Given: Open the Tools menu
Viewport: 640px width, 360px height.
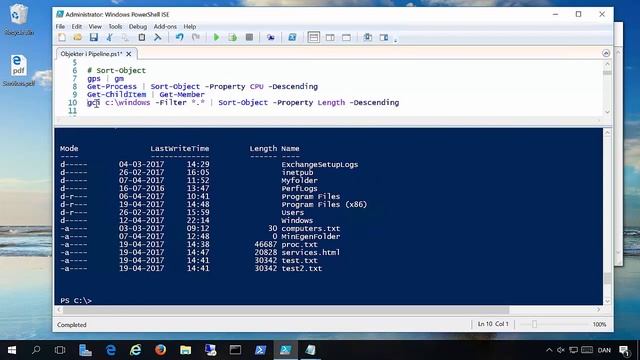Looking at the screenshot, I should pyautogui.click(x=115, y=27).
